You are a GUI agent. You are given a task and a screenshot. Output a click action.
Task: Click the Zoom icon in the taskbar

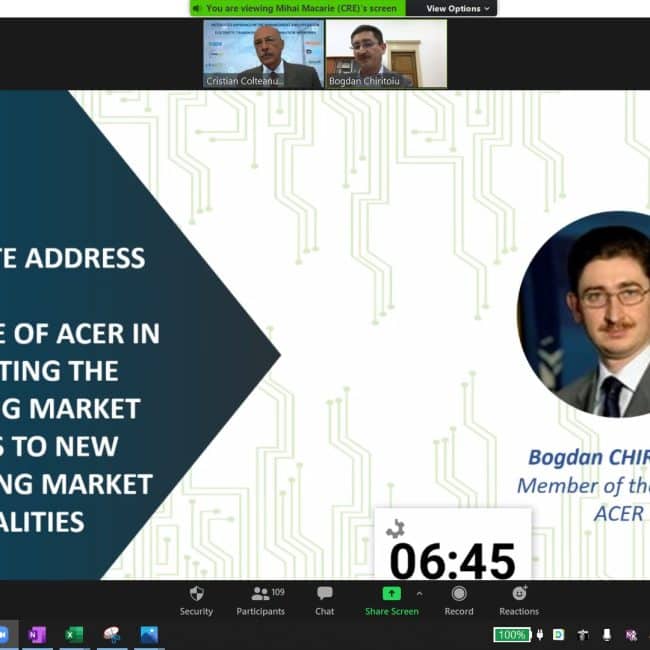coord(4,635)
